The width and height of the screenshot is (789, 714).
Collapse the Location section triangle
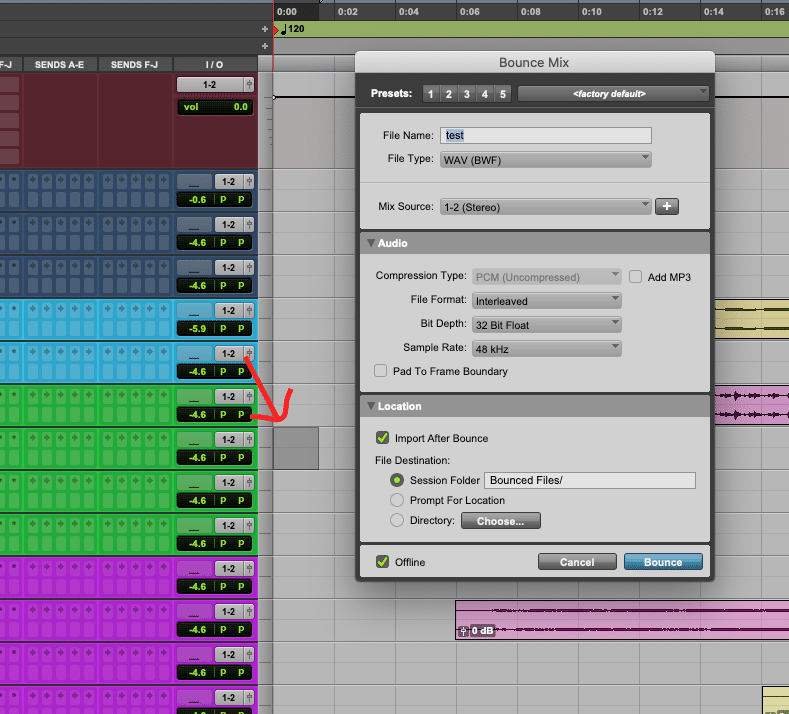point(371,406)
